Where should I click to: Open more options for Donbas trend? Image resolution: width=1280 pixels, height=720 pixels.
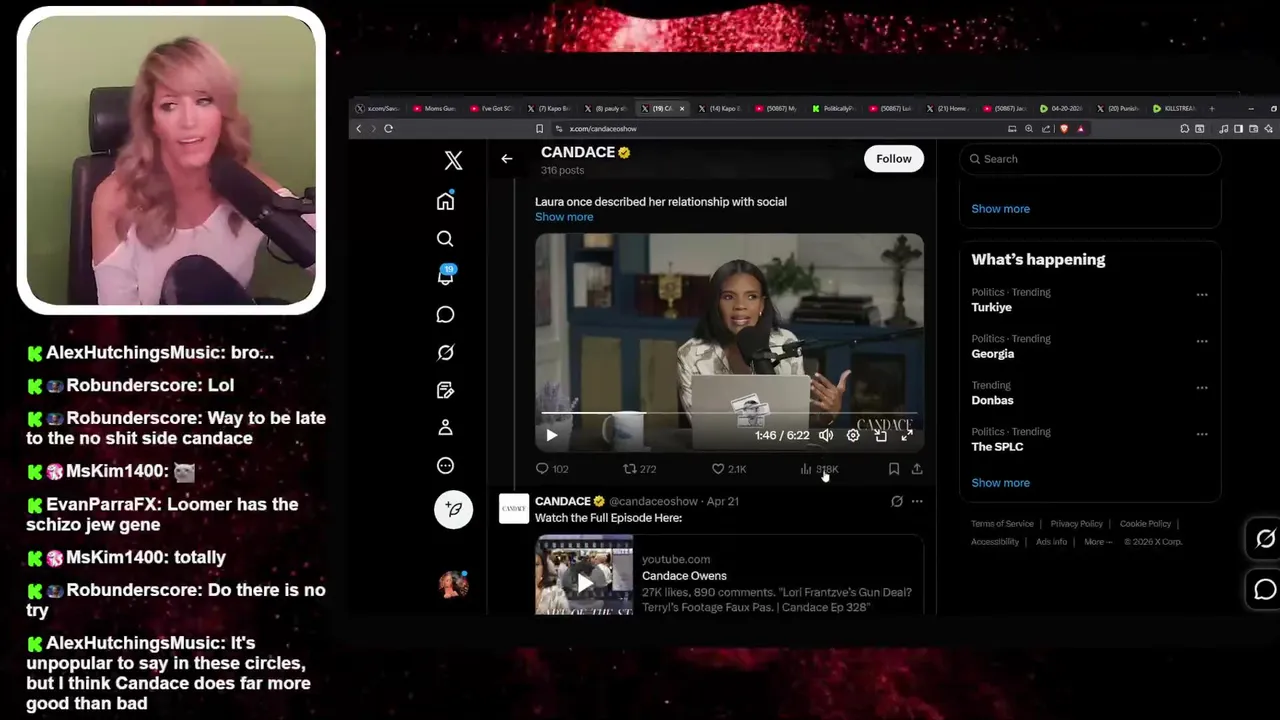[1202, 388]
